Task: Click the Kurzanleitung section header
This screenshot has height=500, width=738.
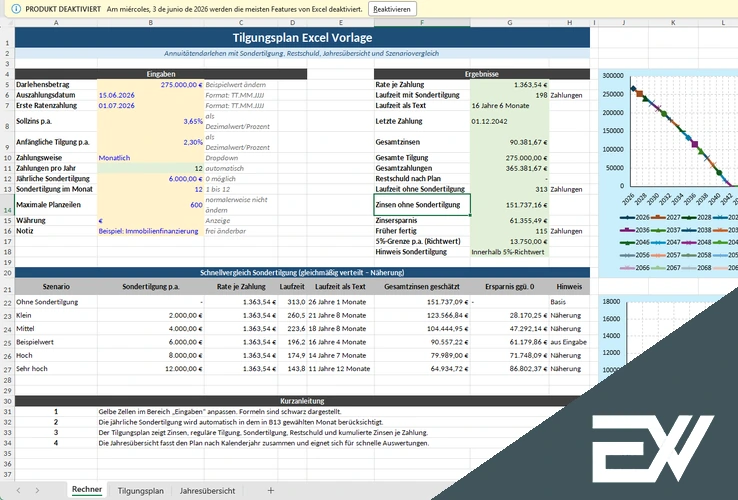Action: 302,401
